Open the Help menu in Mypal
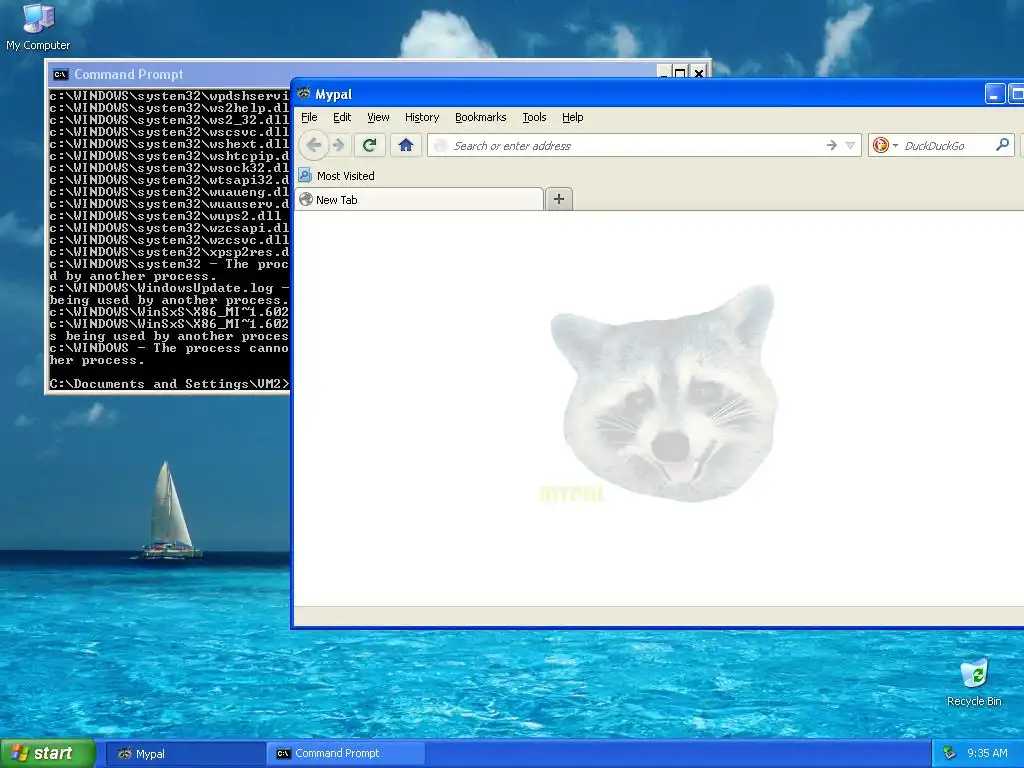The height and width of the screenshot is (768, 1024). 573,118
